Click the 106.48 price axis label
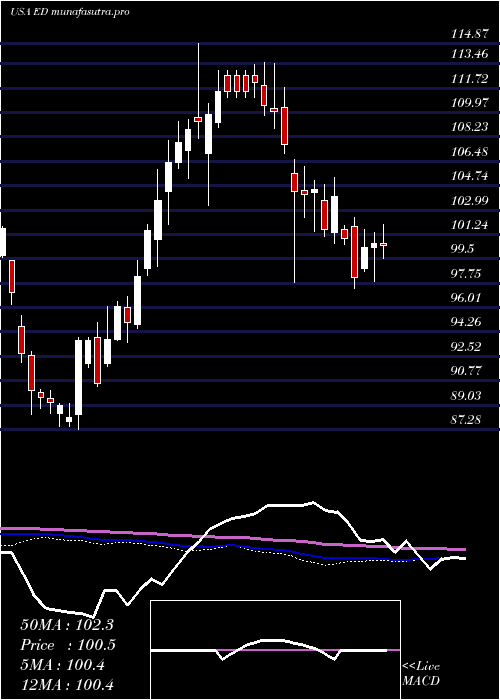This screenshot has width=500, height=700. point(469,152)
